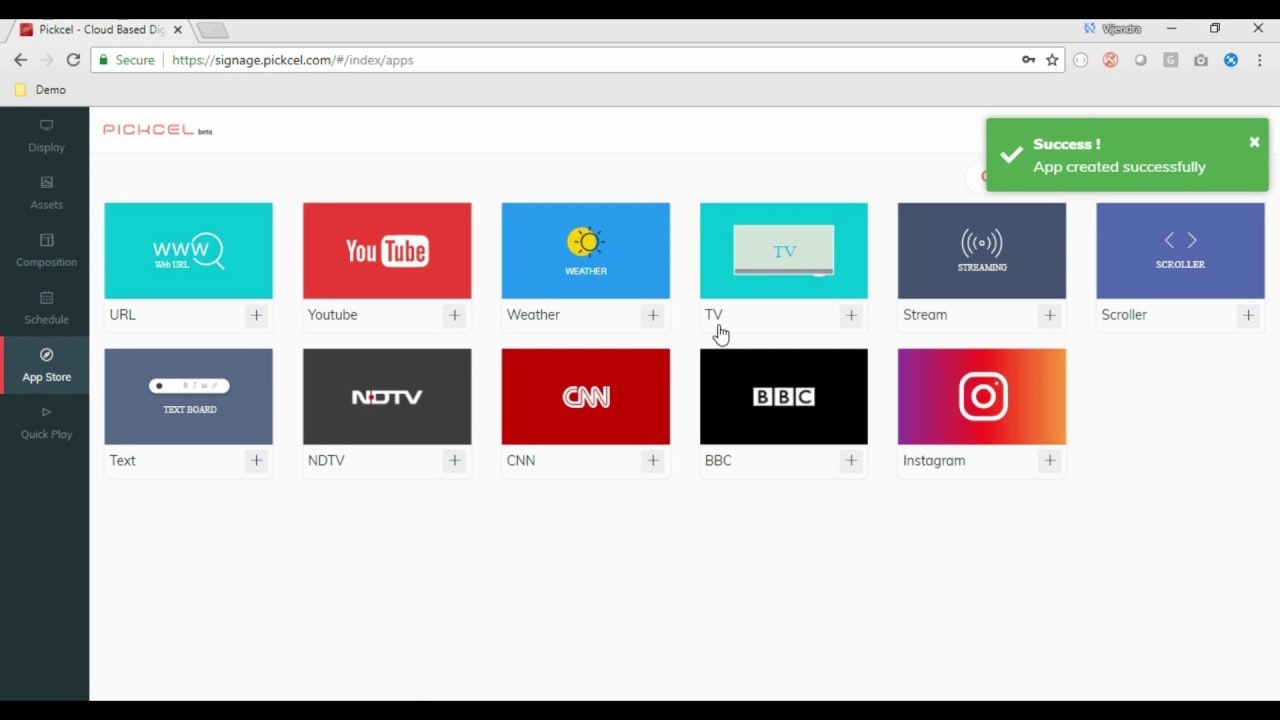Screen dimensions: 1280x720
Task: Go to Assets in the sidebar
Action: (45, 193)
